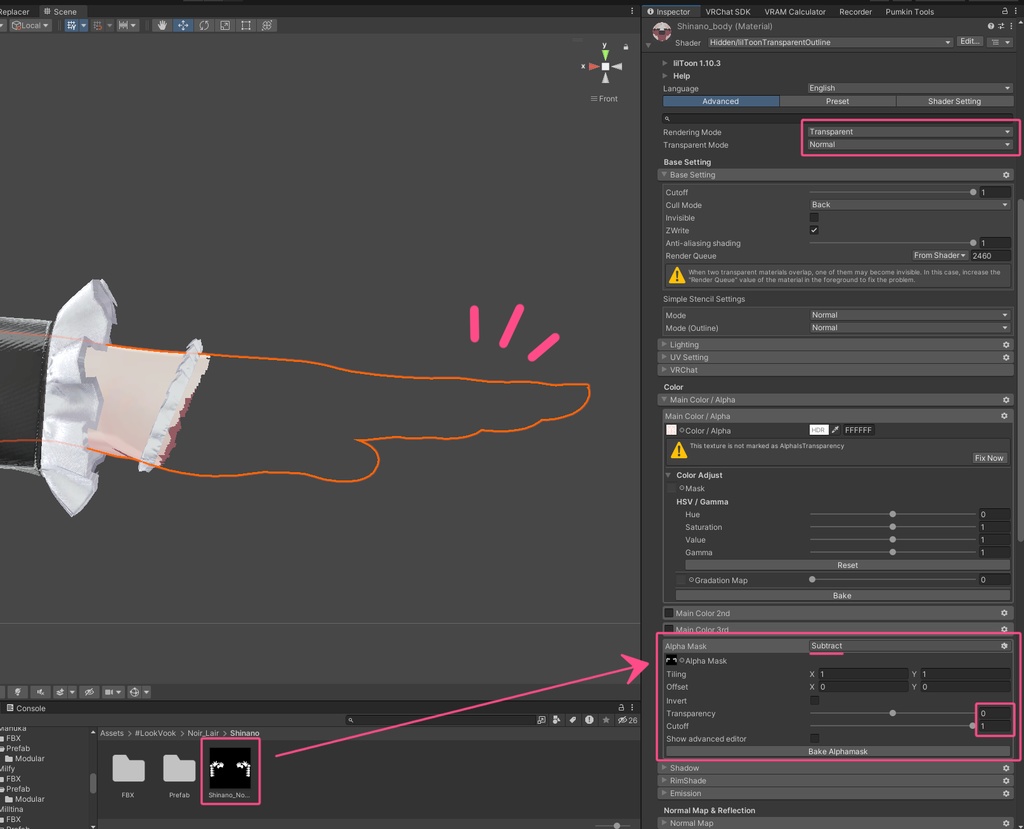Open the Rendering Mode dropdown
The width and height of the screenshot is (1024, 829).
tap(909, 132)
